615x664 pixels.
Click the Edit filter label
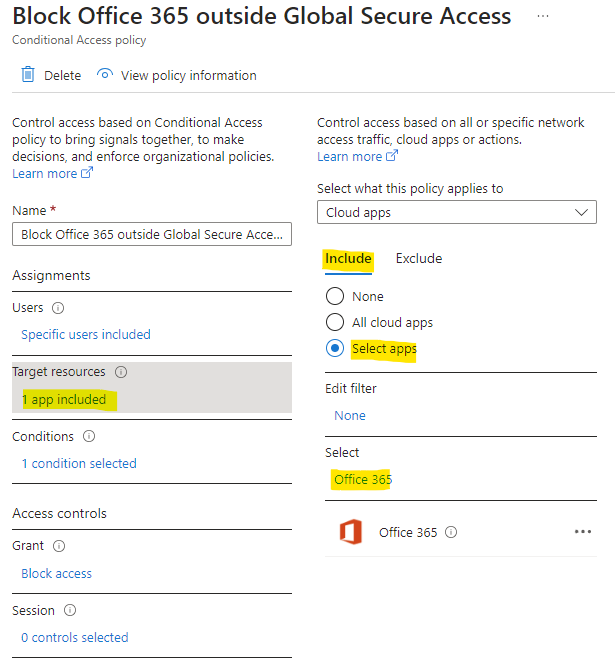tap(351, 388)
